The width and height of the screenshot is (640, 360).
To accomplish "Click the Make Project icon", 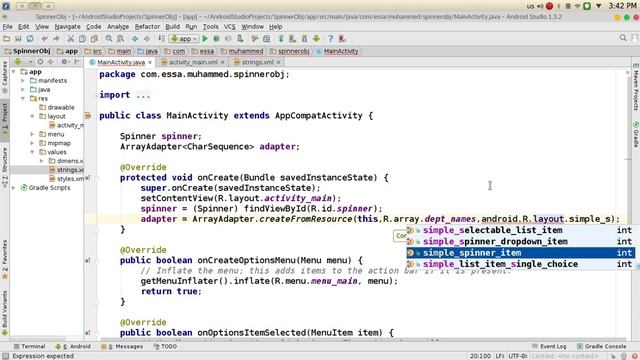I will pyautogui.click(x=162, y=39).
